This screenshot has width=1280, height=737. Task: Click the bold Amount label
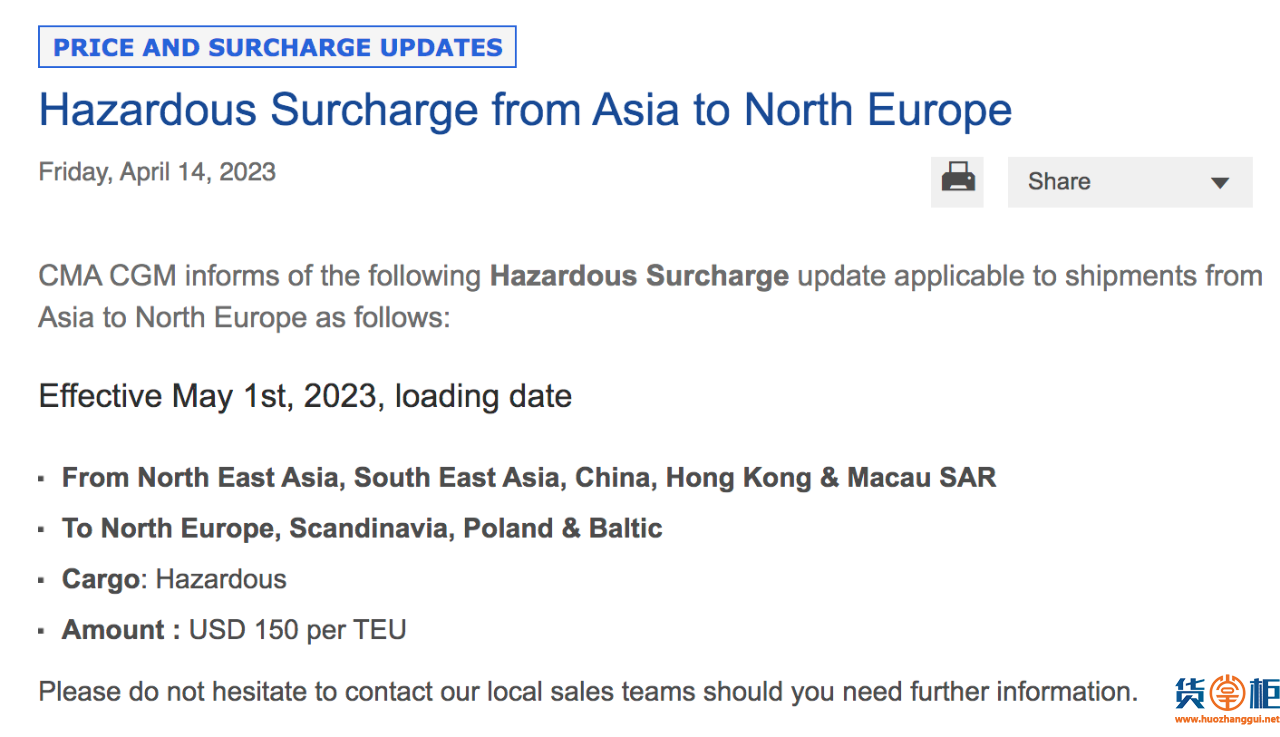coord(121,630)
